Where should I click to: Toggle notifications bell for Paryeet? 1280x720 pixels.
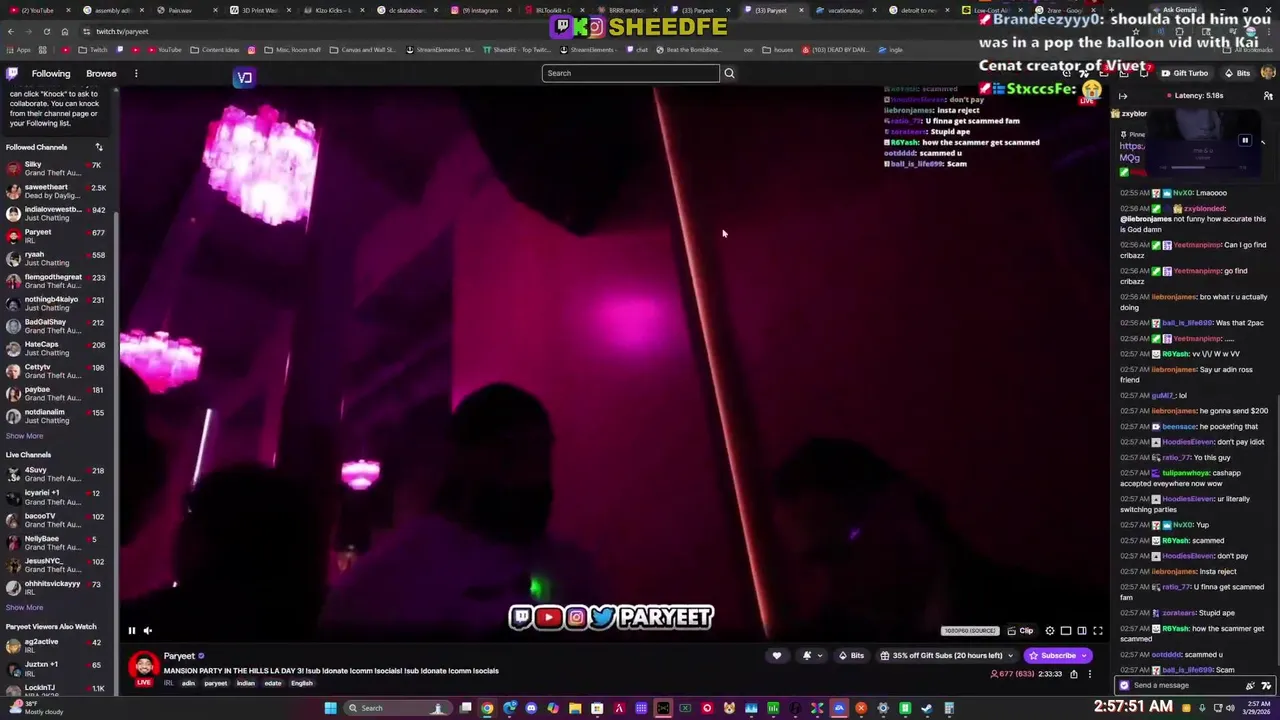pyautogui.click(x=806, y=656)
